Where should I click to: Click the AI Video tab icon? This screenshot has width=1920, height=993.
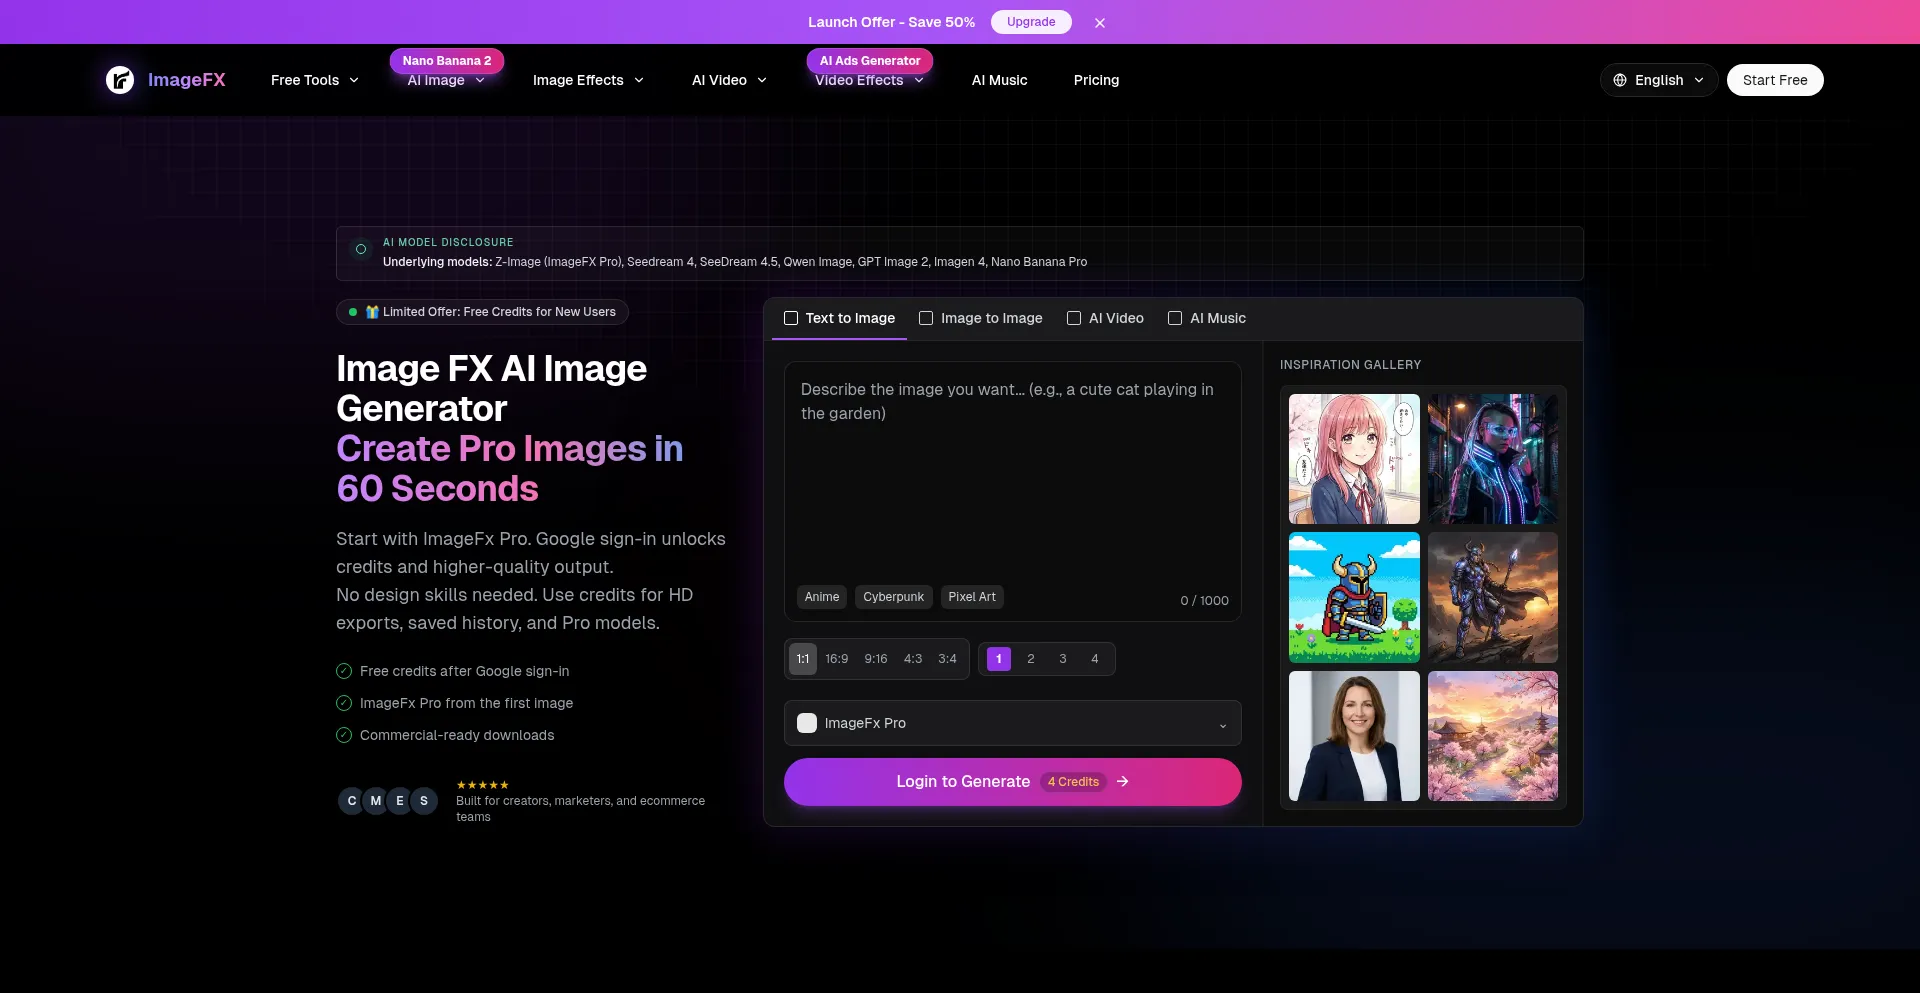(1074, 318)
